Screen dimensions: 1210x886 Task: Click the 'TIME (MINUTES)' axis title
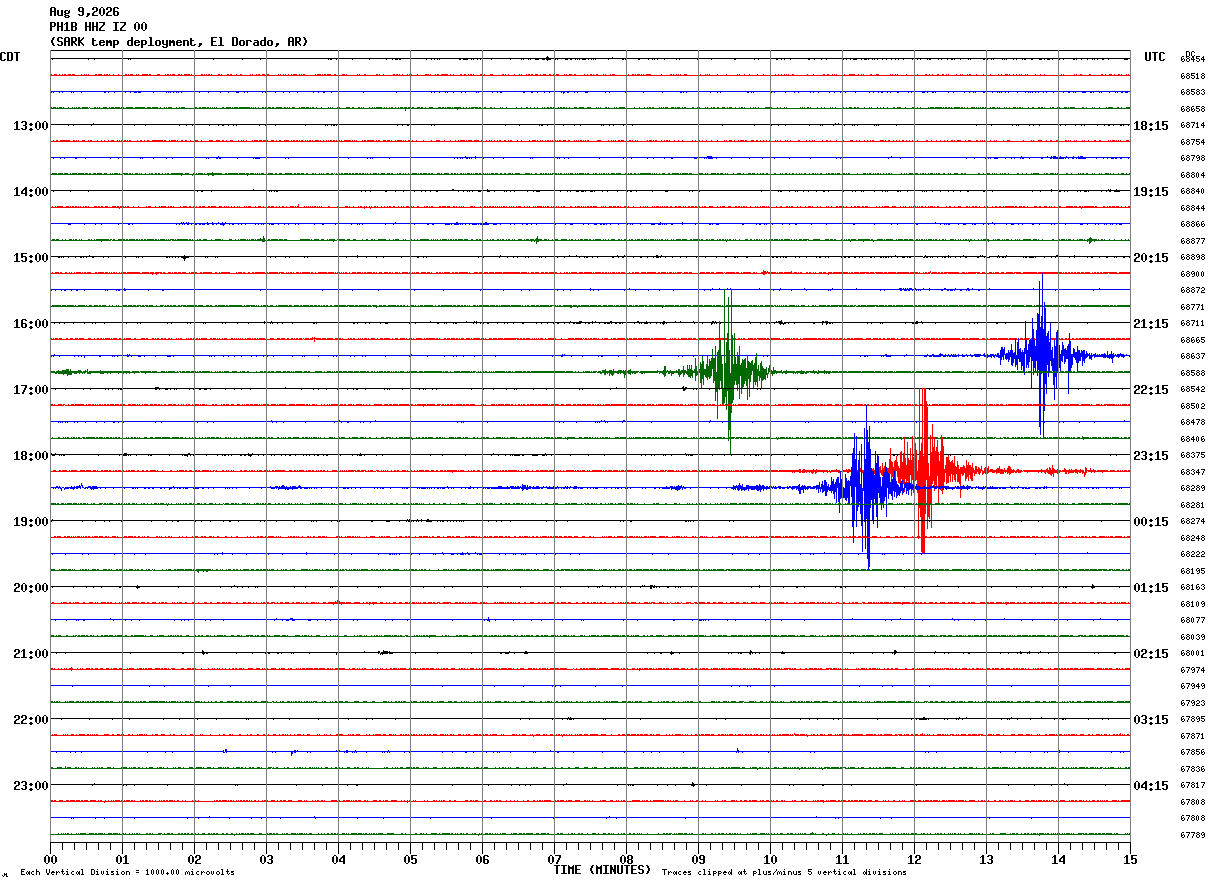click(602, 870)
